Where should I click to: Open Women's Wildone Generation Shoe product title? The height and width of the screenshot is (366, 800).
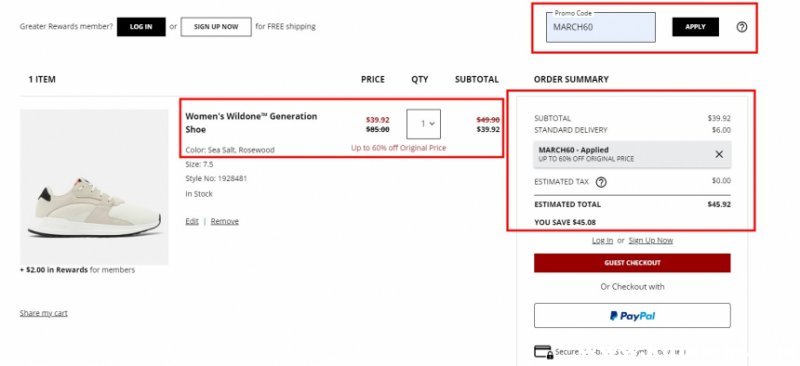(x=251, y=123)
